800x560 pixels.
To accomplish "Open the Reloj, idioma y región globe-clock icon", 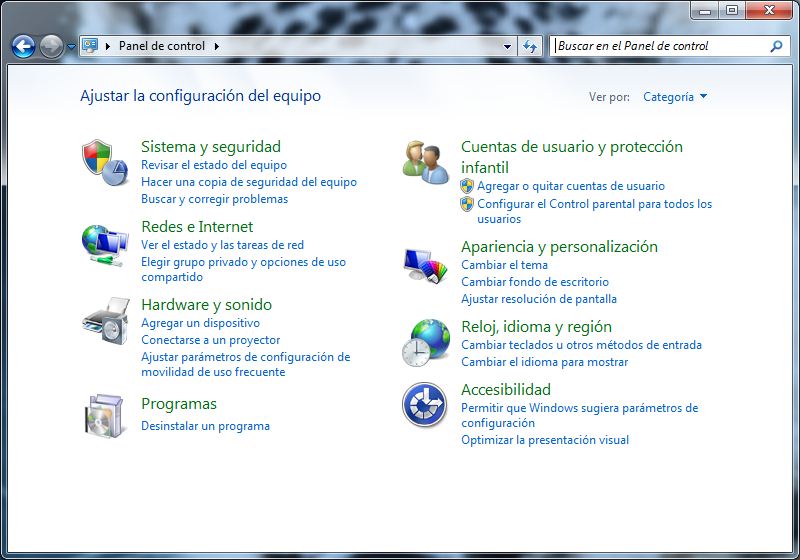I will point(425,343).
